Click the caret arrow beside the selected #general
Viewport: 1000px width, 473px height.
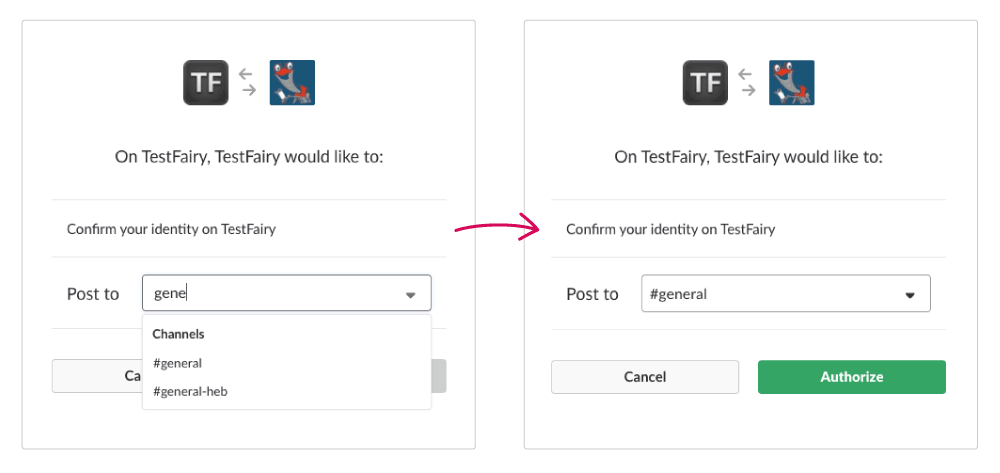910,295
